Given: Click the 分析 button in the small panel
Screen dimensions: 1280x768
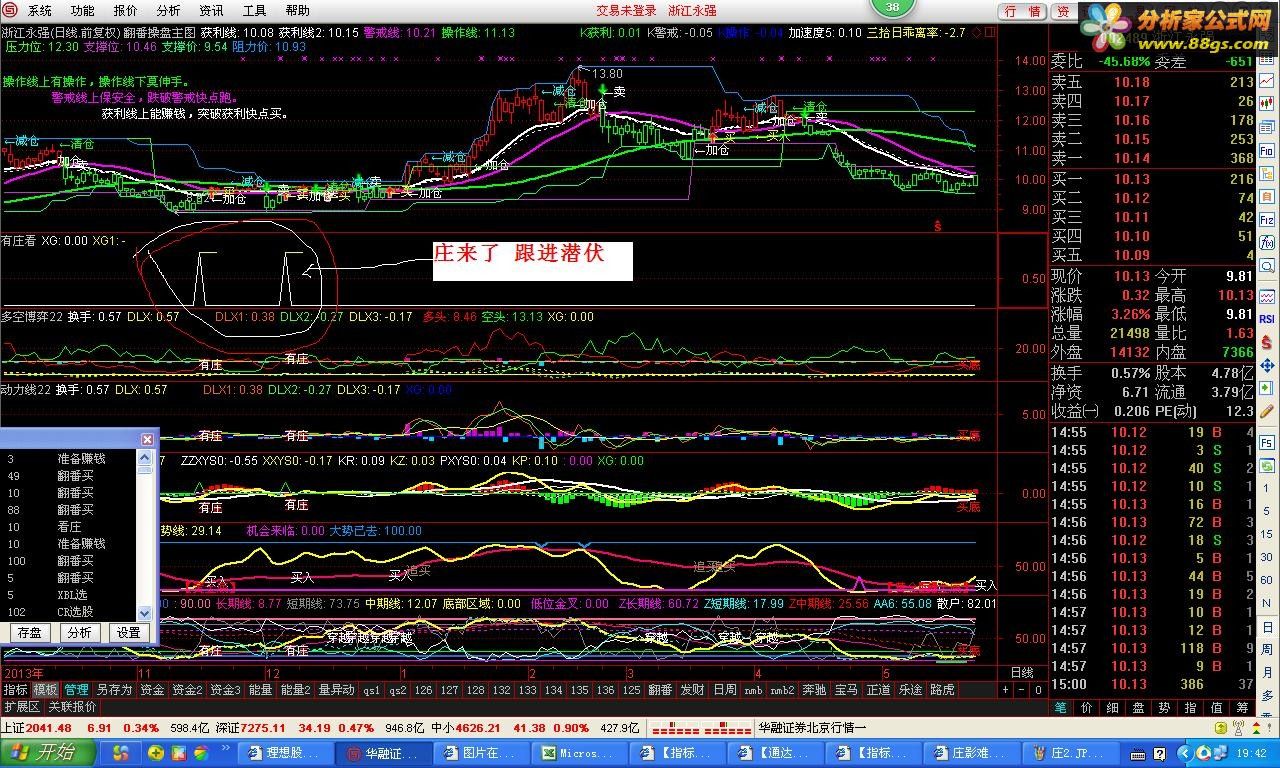Looking at the screenshot, I should [79, 632].
